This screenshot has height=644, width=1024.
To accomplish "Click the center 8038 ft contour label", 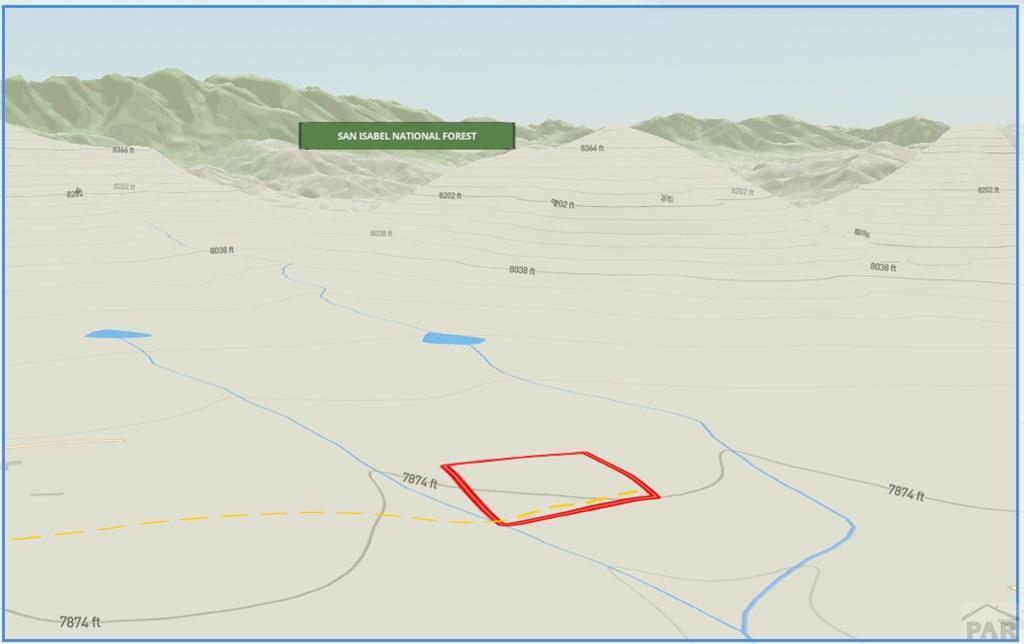I will [x=522, y=270].
